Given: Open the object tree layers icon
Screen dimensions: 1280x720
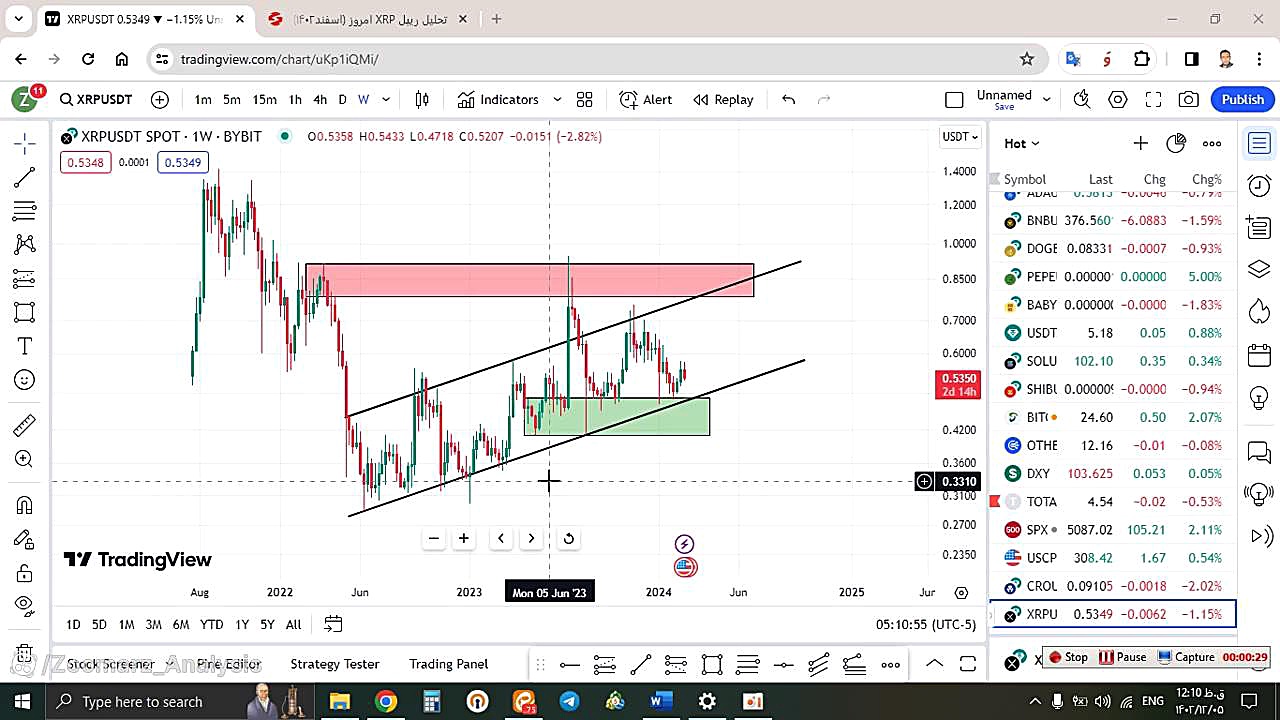Looking at the screenshot, I should click(1259, 270).
